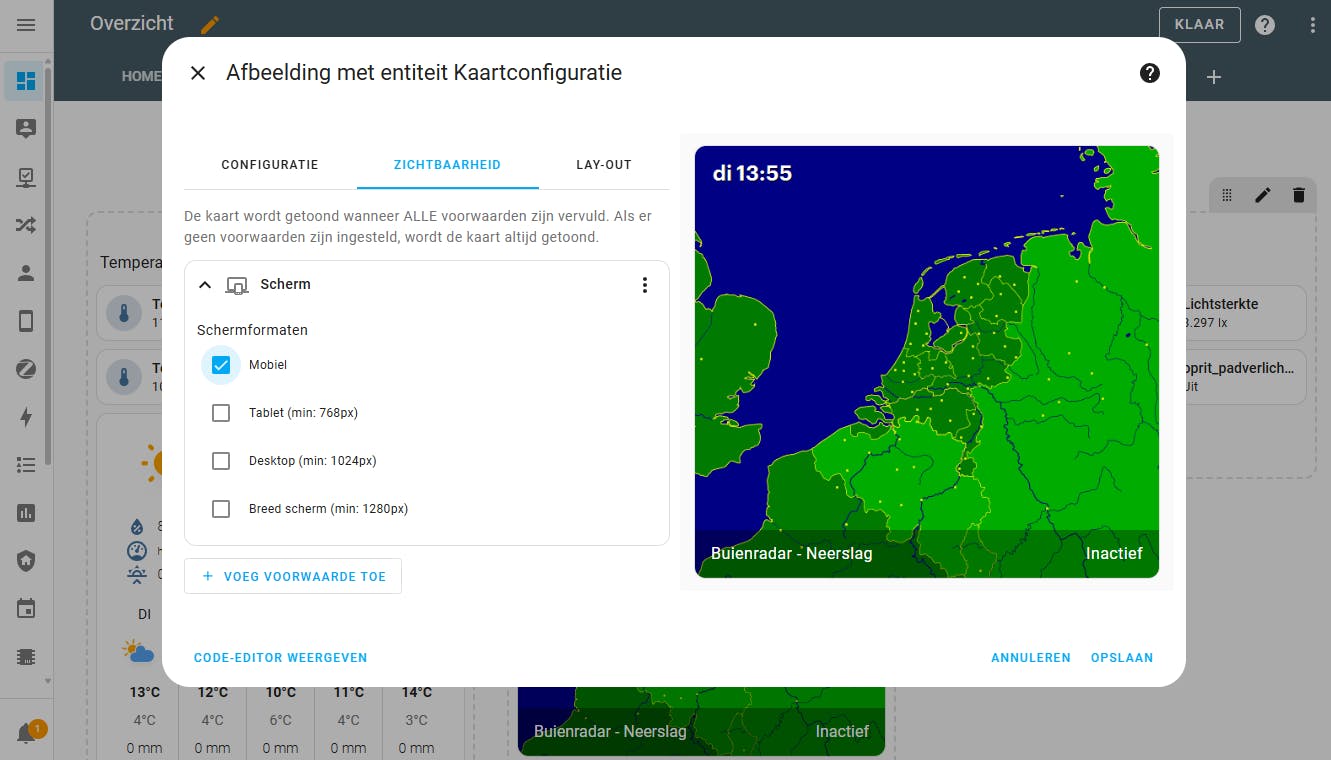Collapse the Scherm condition chevron
Image resolution: width=1331 pixels, height=760 pixels.
[x=205, y=285]
